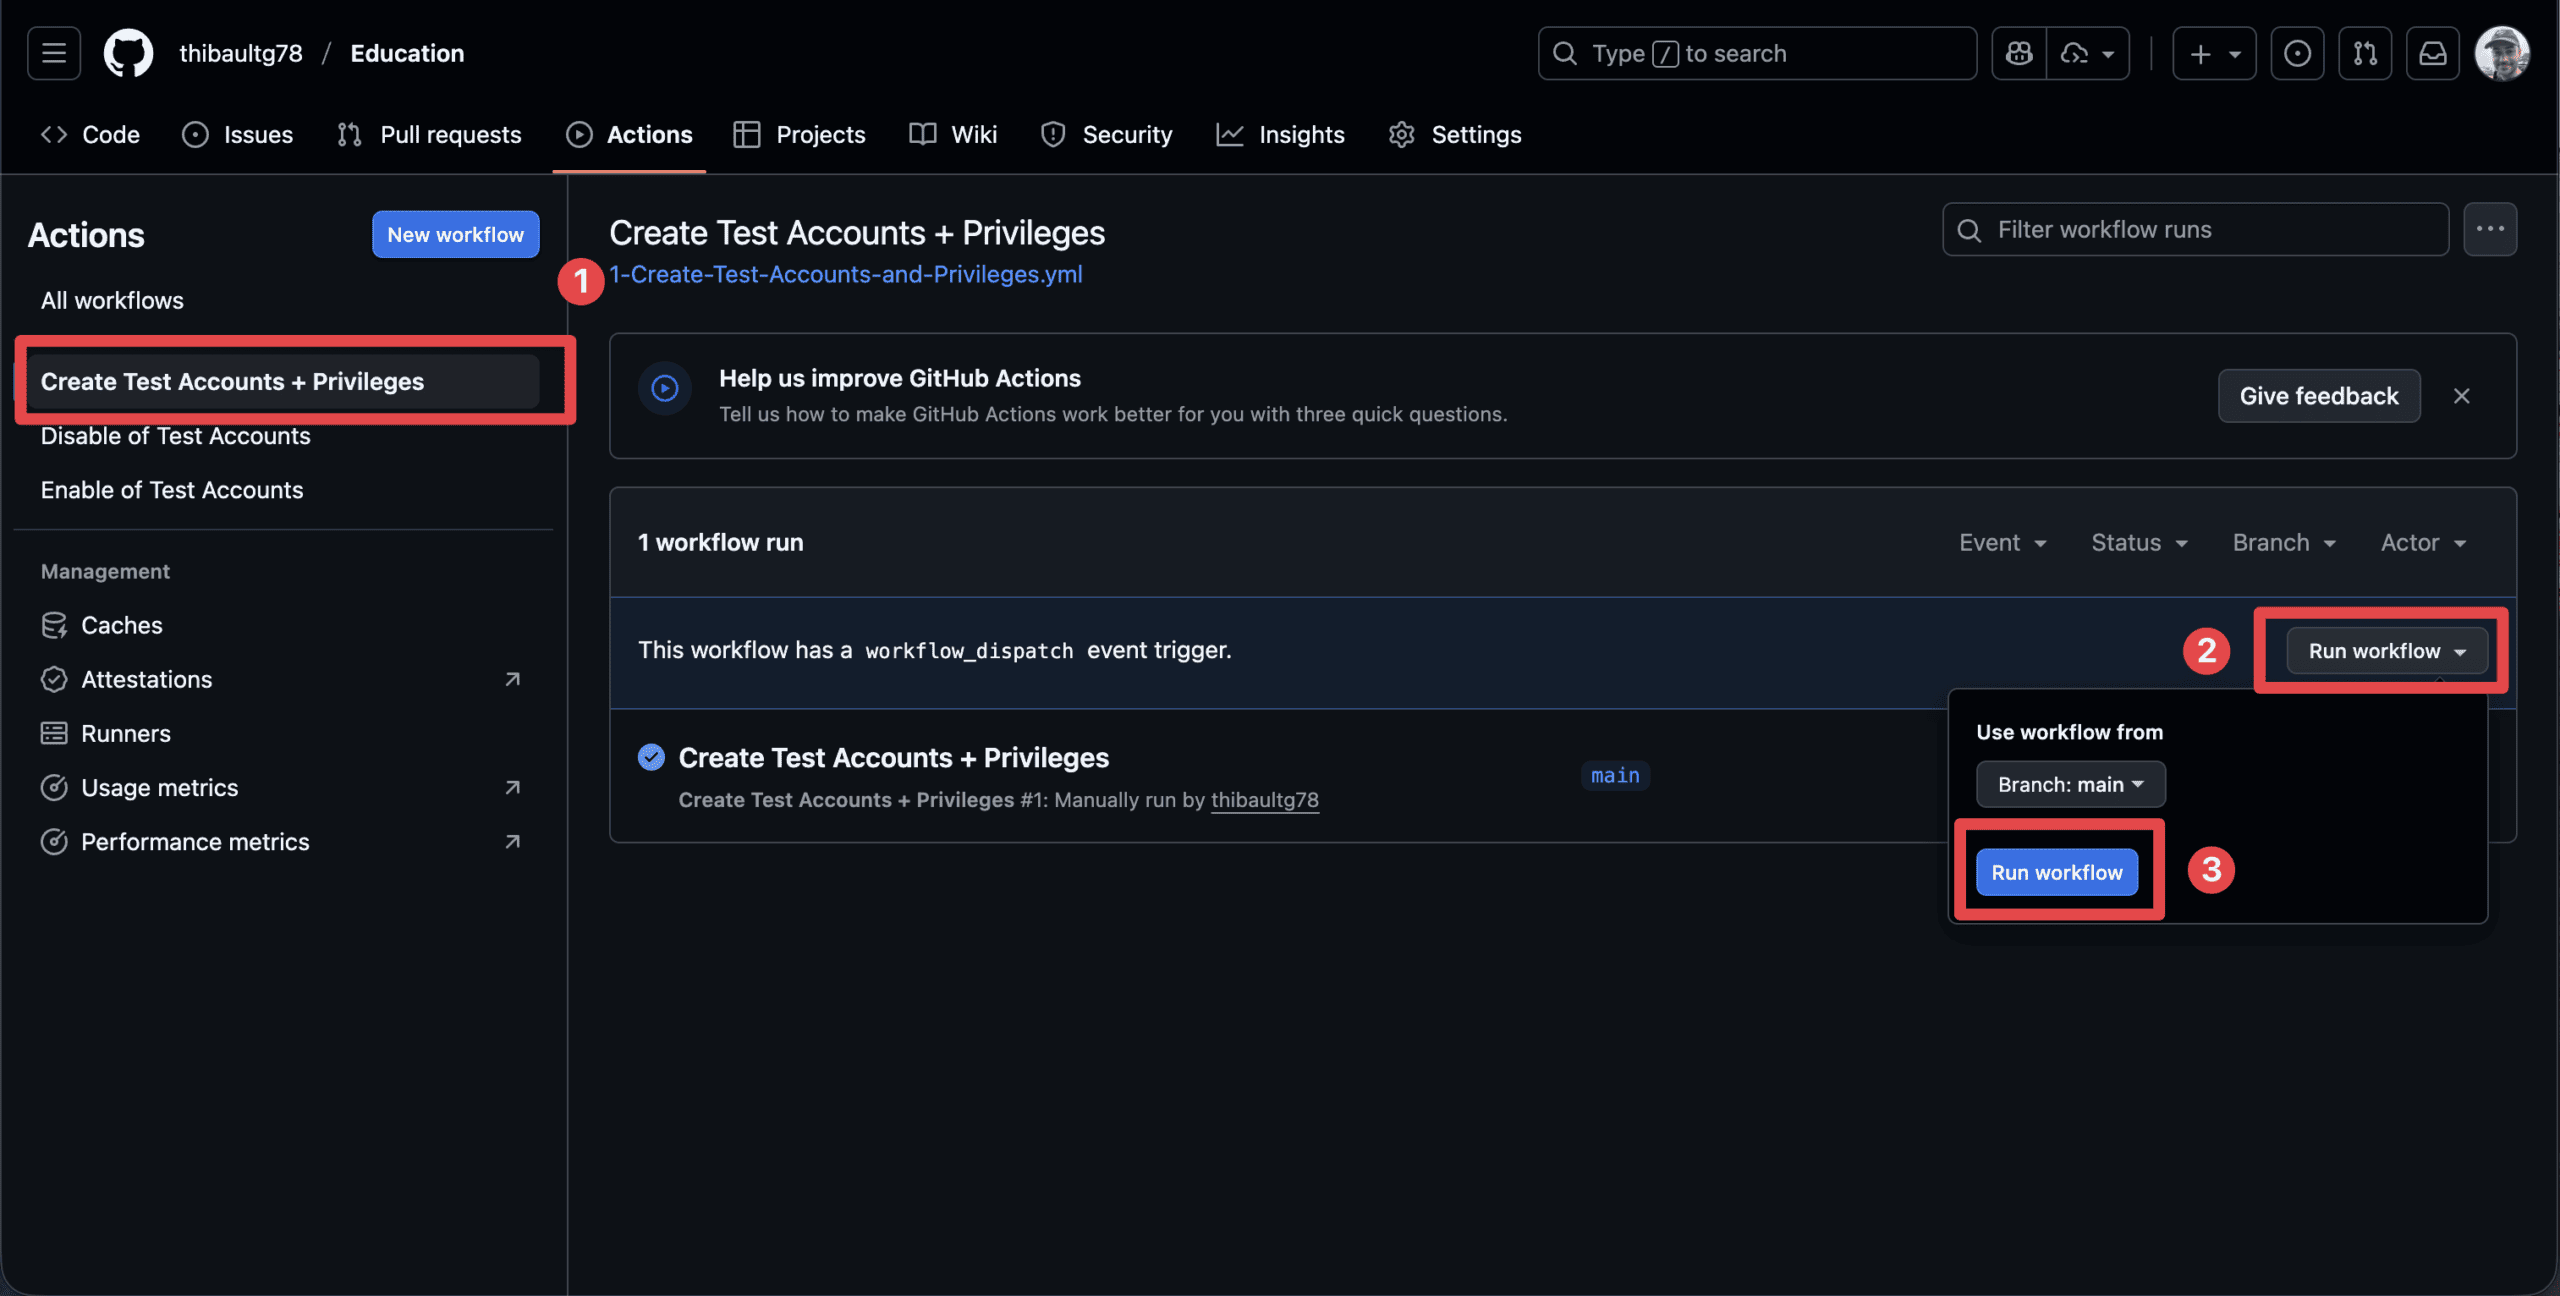Viewport: 2560px width, 1296px height.
Task: Open the three-dot workflow options menu
Action: click(2489, 229)
